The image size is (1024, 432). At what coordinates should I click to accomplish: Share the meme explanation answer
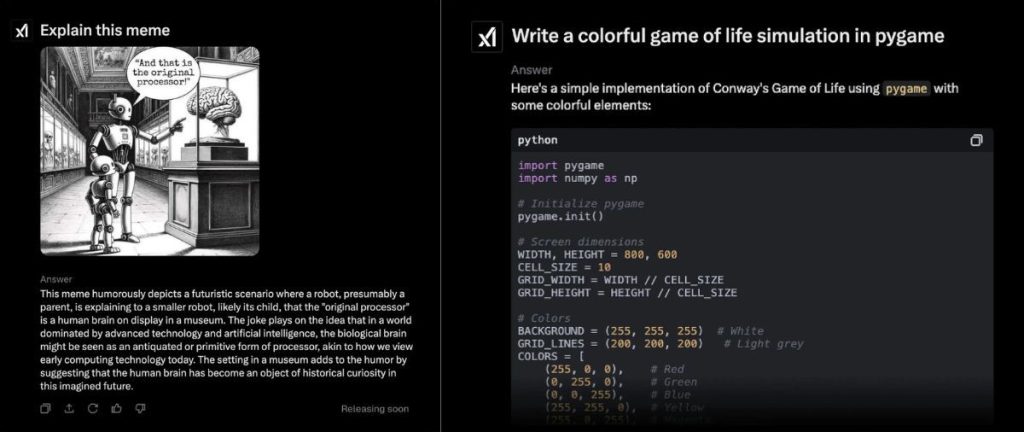point(69,408)
